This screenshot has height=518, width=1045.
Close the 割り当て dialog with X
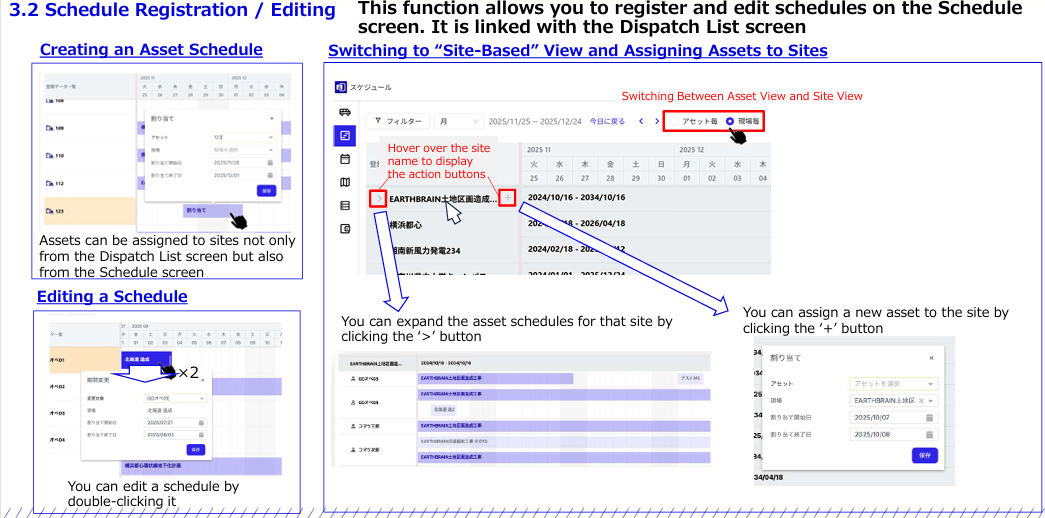[x=931, y=357]
